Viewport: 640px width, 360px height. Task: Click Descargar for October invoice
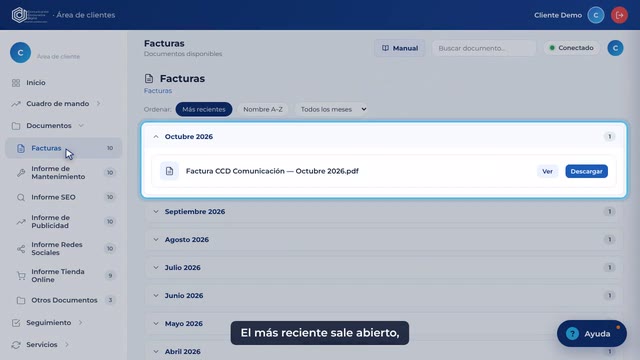(x=587, y=171)
